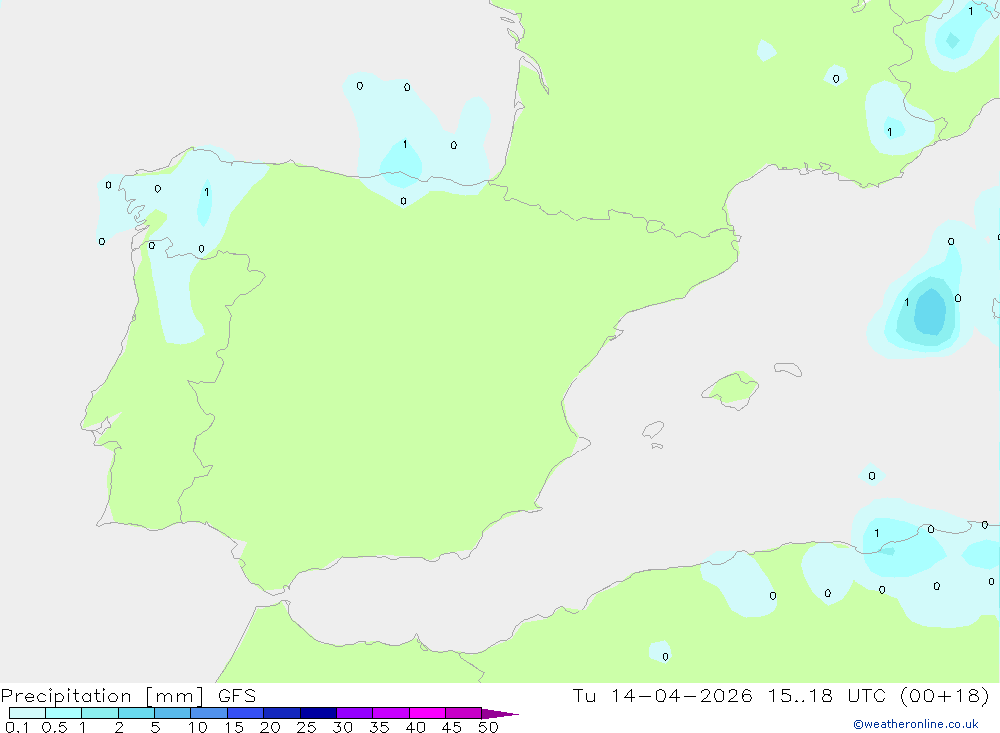Select the violet 30–35 mm legend swatch

coord(354,713)
